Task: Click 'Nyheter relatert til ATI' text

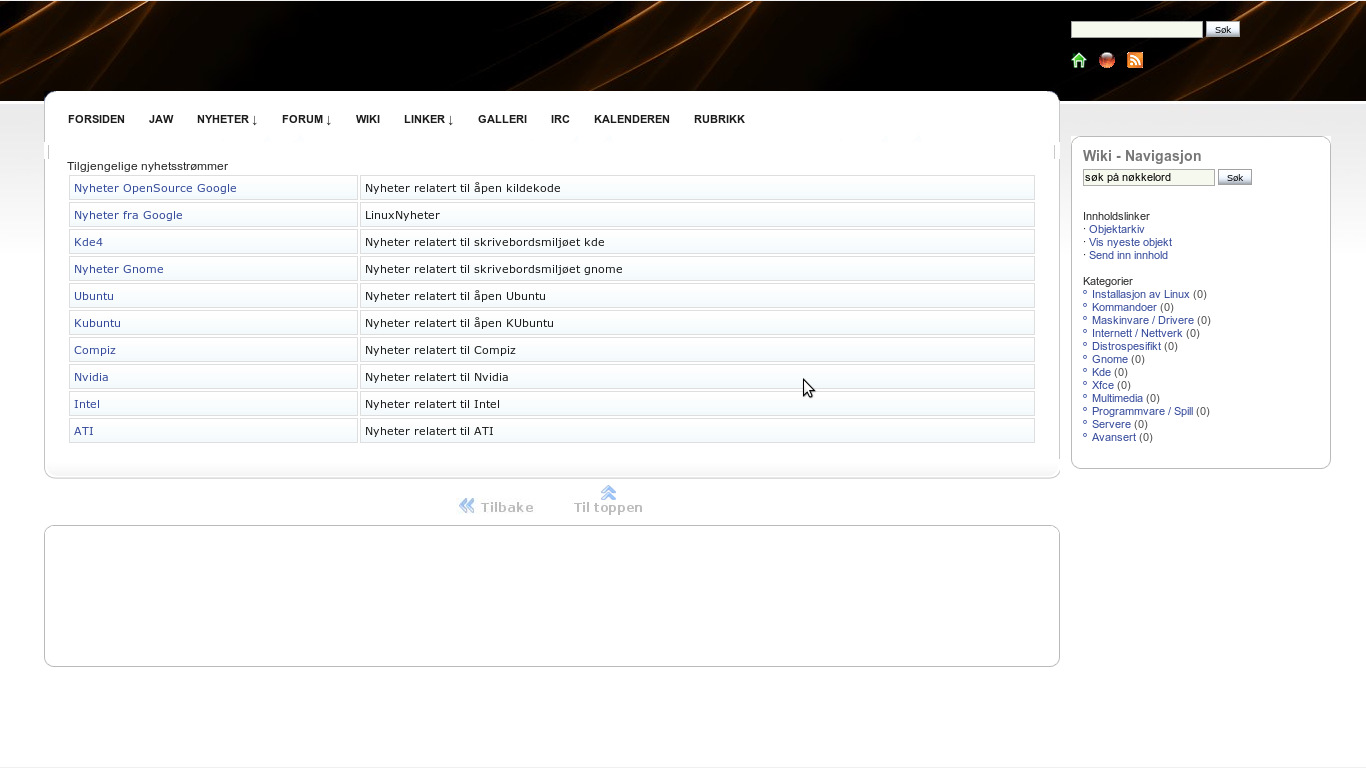Action: [x=430, y=431]
